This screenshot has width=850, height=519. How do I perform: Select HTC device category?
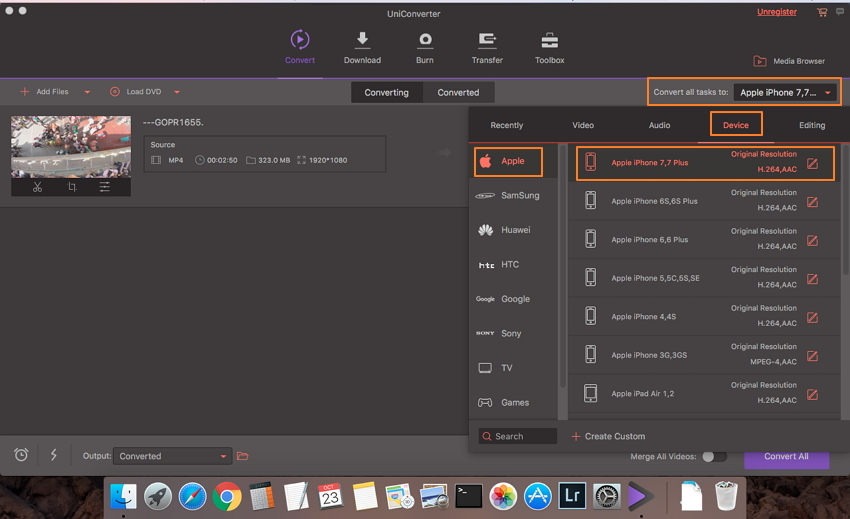click(513, 265)
